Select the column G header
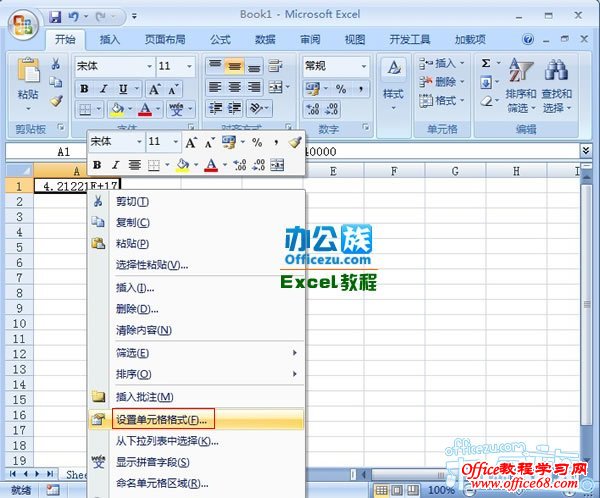600x498 pixels. [x=455, y=171]
